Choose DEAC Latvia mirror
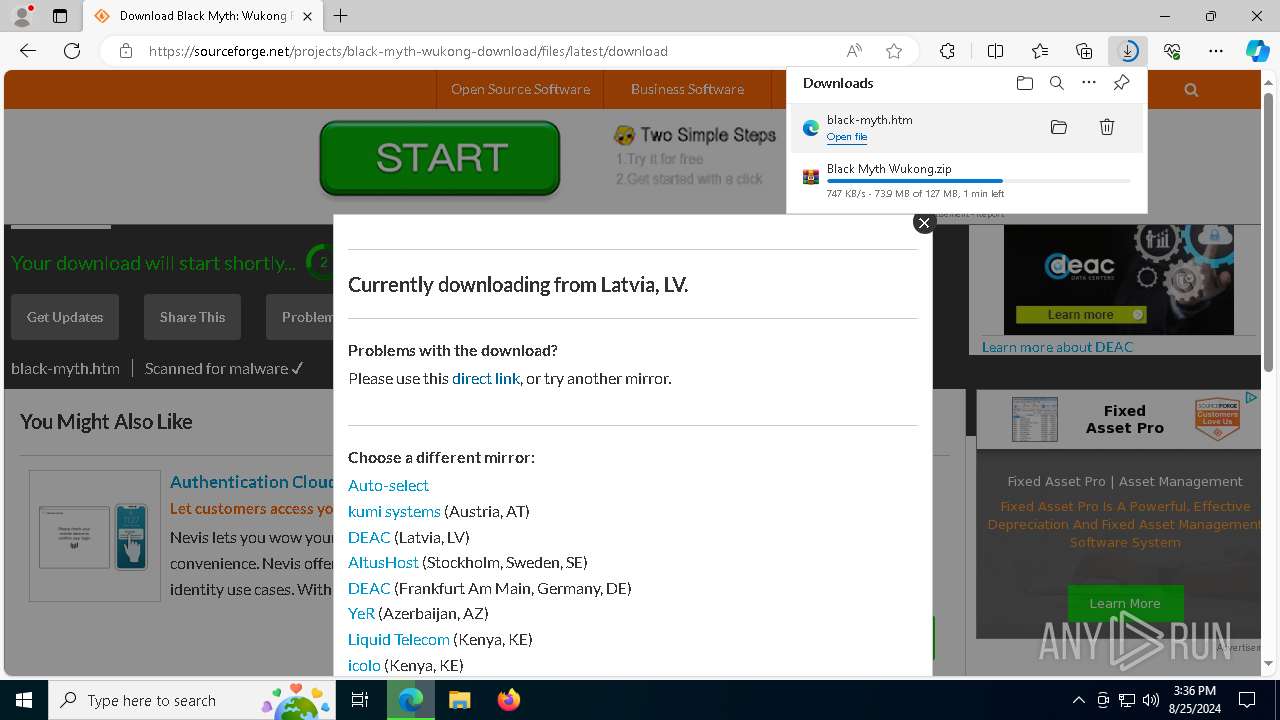Image resolution: width=1280 pixels, height=720 pixels. click(369, 537)
